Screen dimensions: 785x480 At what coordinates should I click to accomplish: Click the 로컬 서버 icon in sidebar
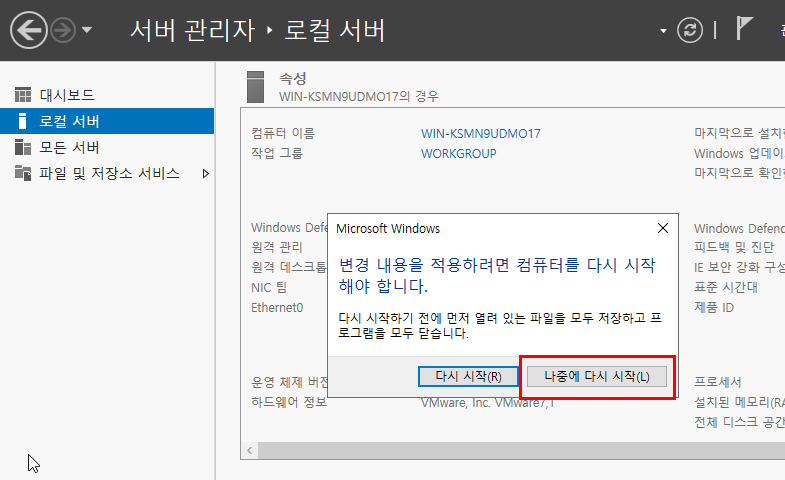coord(22,121)
